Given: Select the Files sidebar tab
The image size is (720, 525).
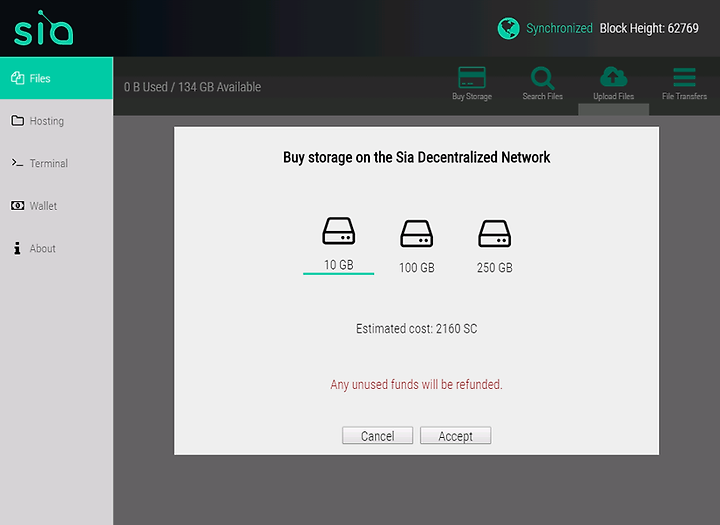Looking at the screenshot, I should click(x=56, y=78).
